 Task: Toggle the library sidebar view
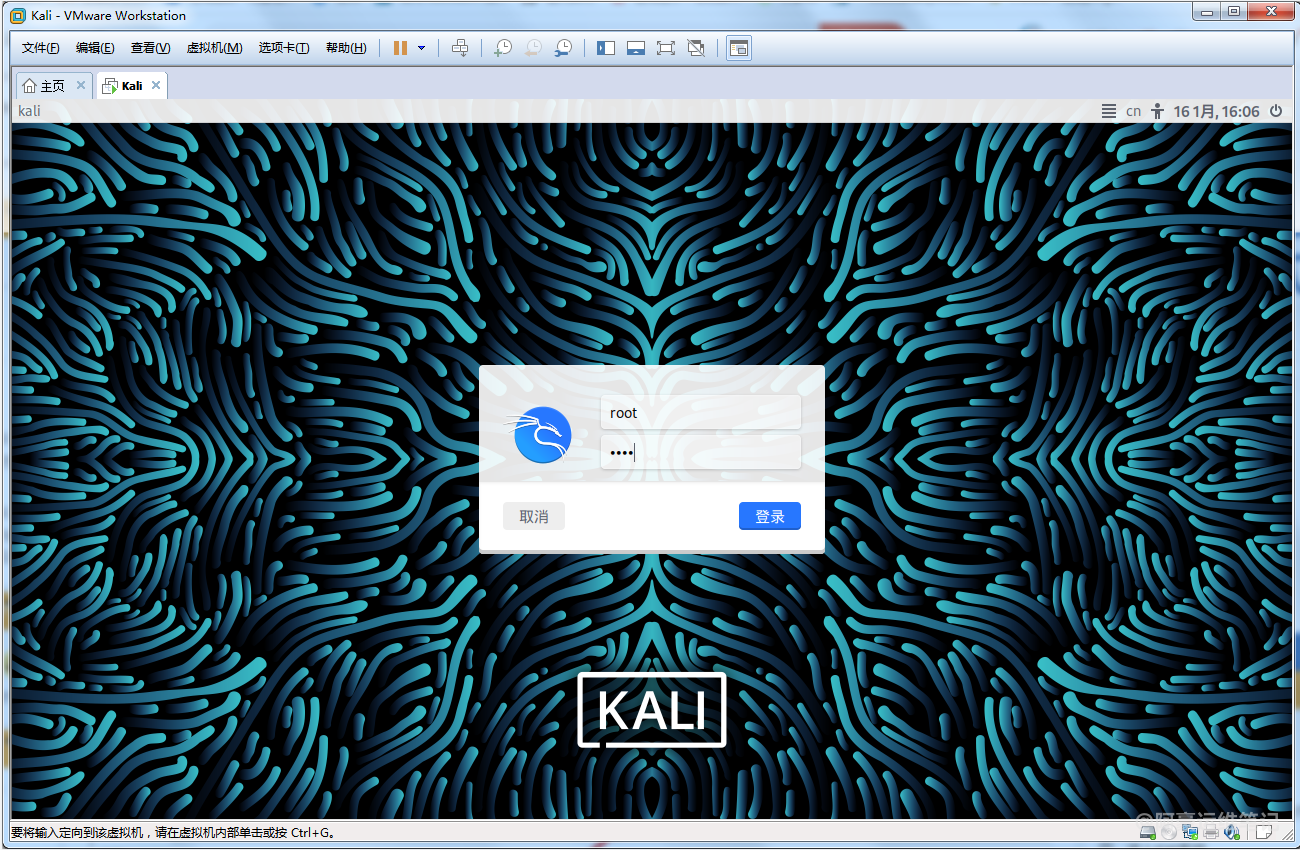click(605, 48)
